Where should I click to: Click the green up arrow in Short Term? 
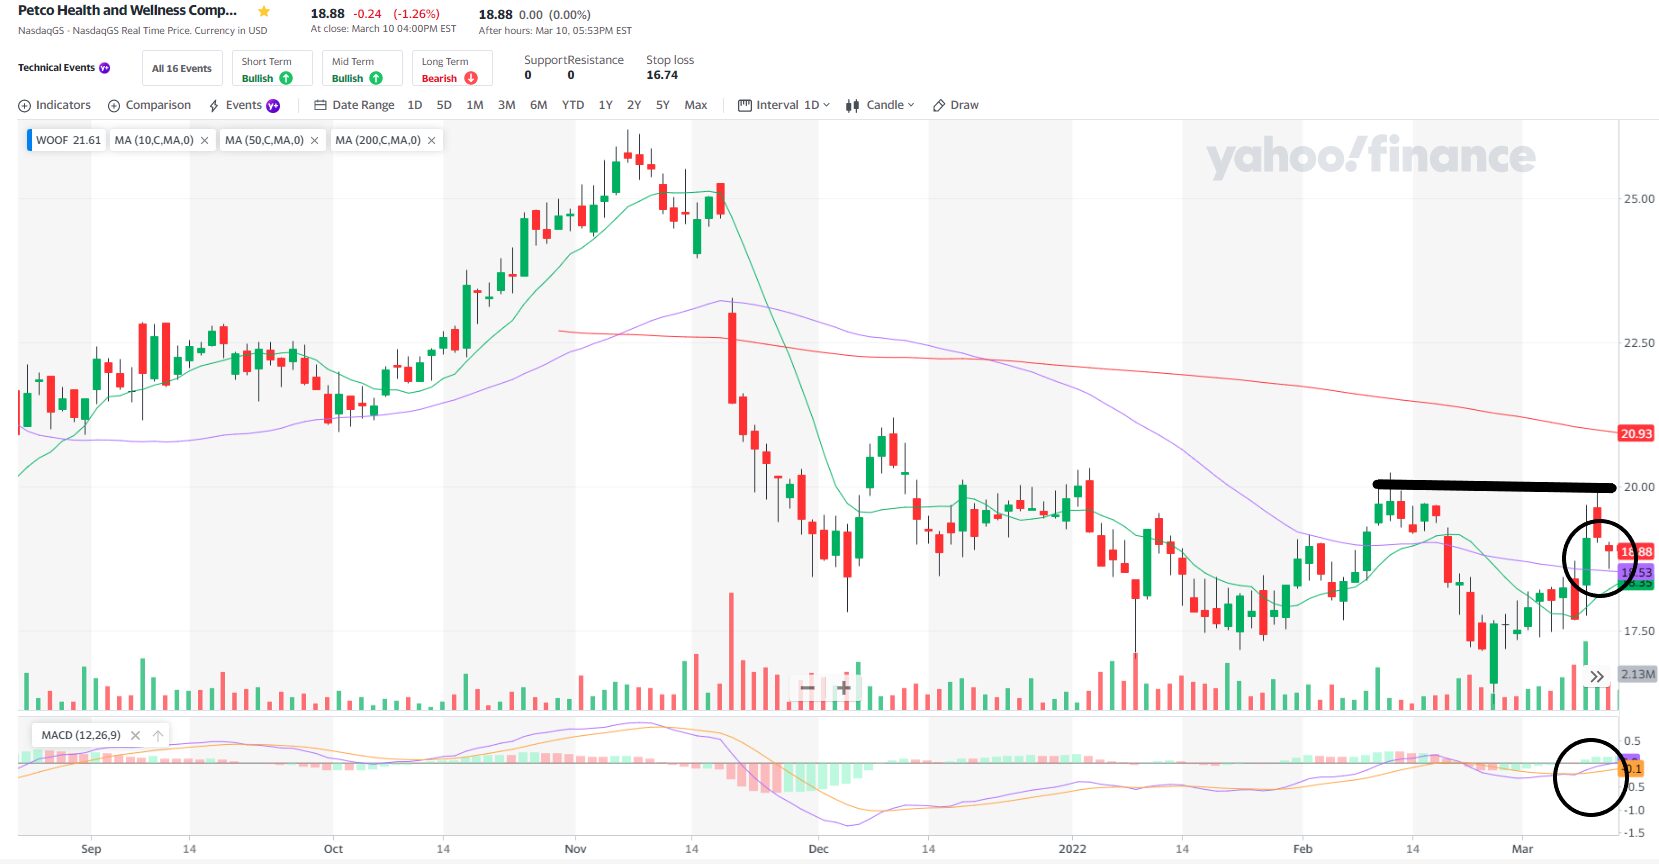click(286, 78)
